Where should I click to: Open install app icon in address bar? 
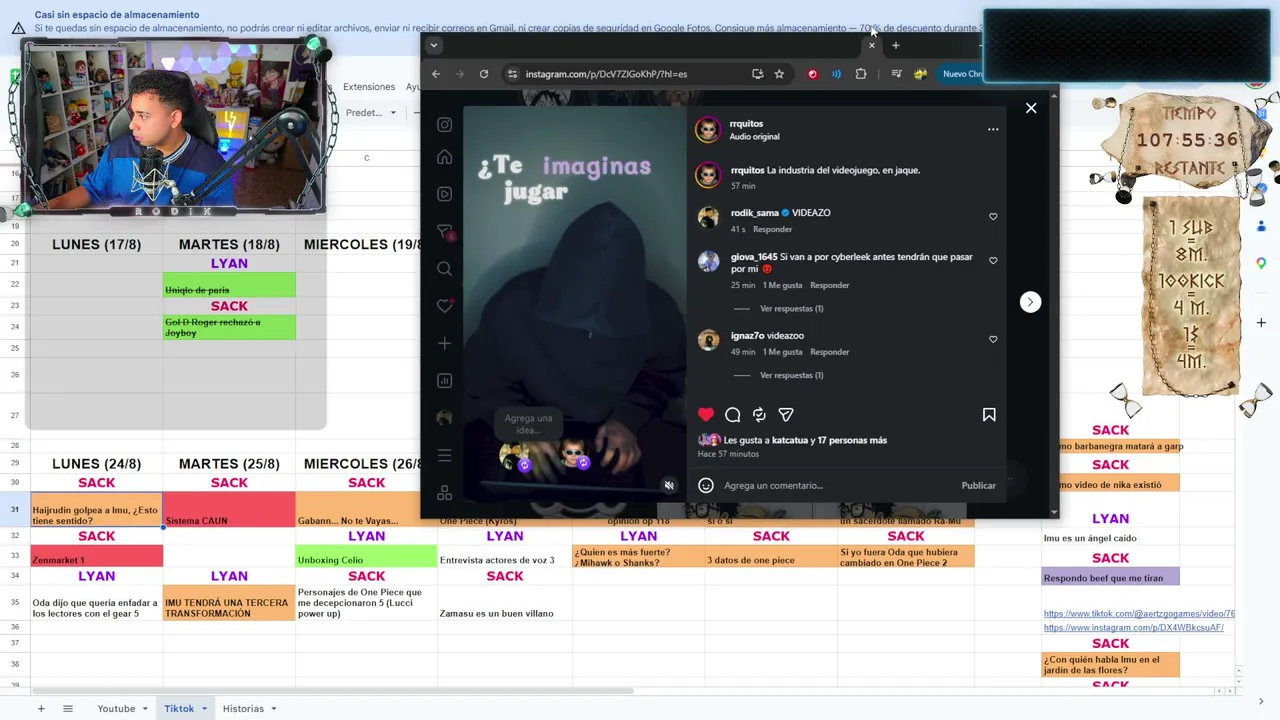pyautogui.click(x=757, y=74)
